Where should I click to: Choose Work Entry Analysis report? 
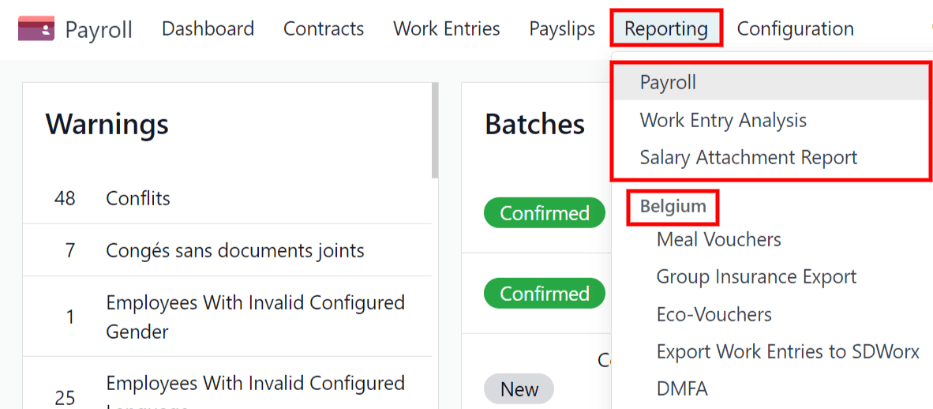tap(723, 120)
